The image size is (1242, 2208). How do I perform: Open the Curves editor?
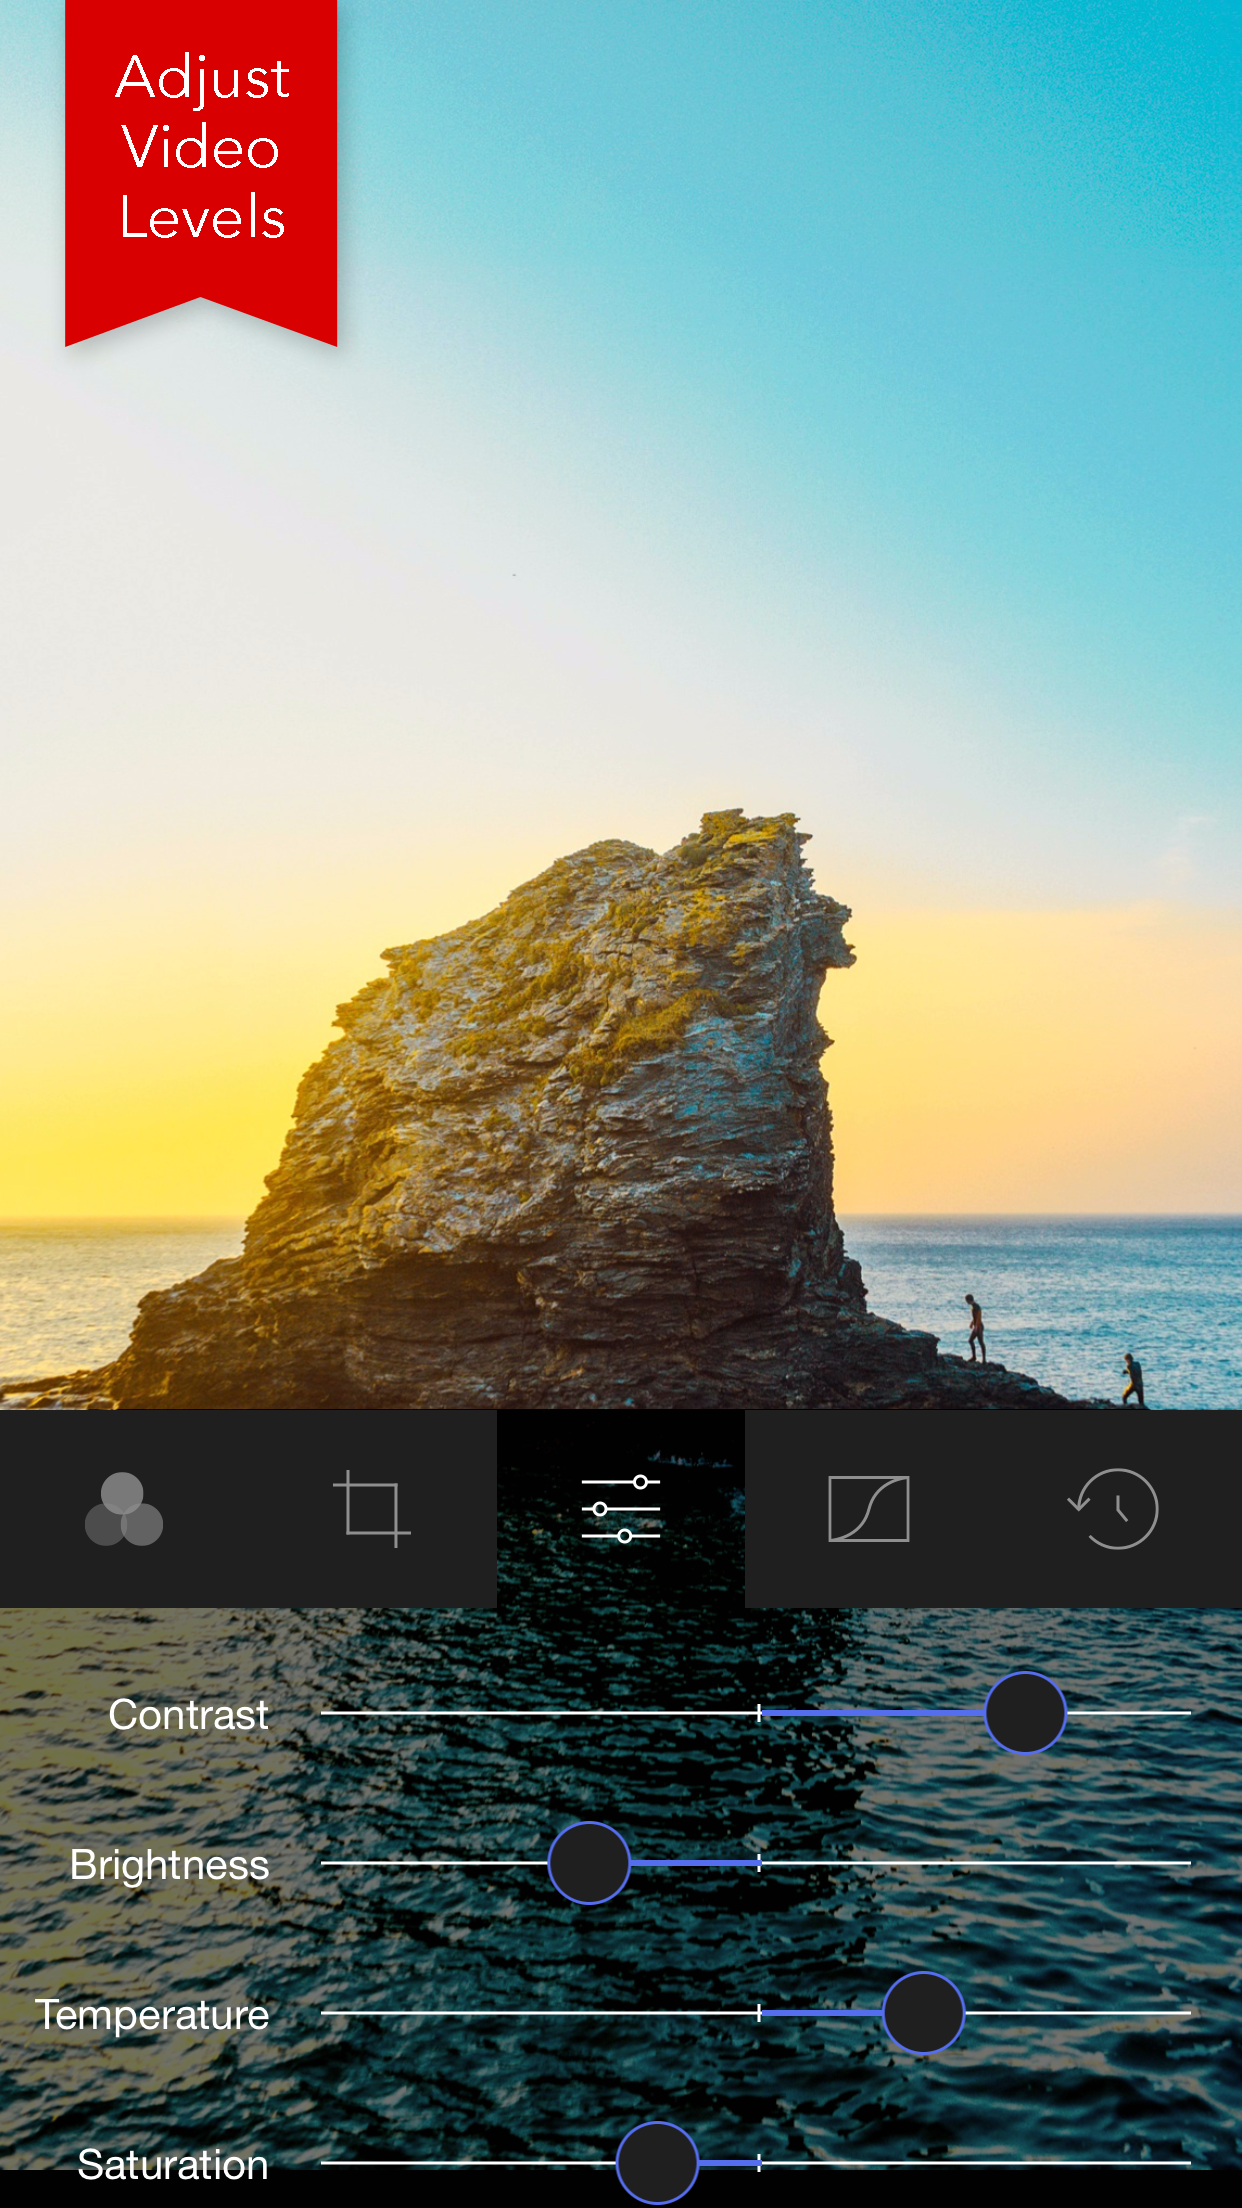point(868,1509)
